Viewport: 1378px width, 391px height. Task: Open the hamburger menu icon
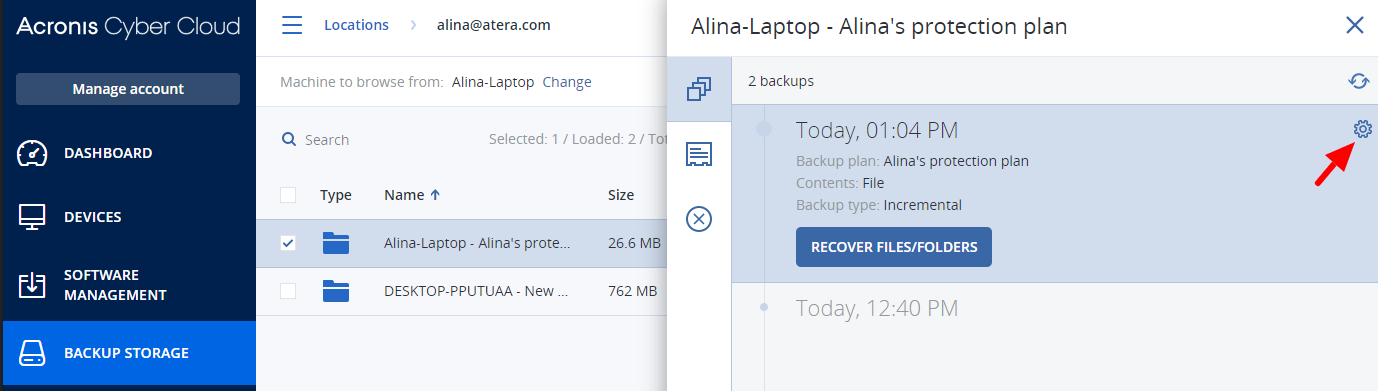(292, 25)
